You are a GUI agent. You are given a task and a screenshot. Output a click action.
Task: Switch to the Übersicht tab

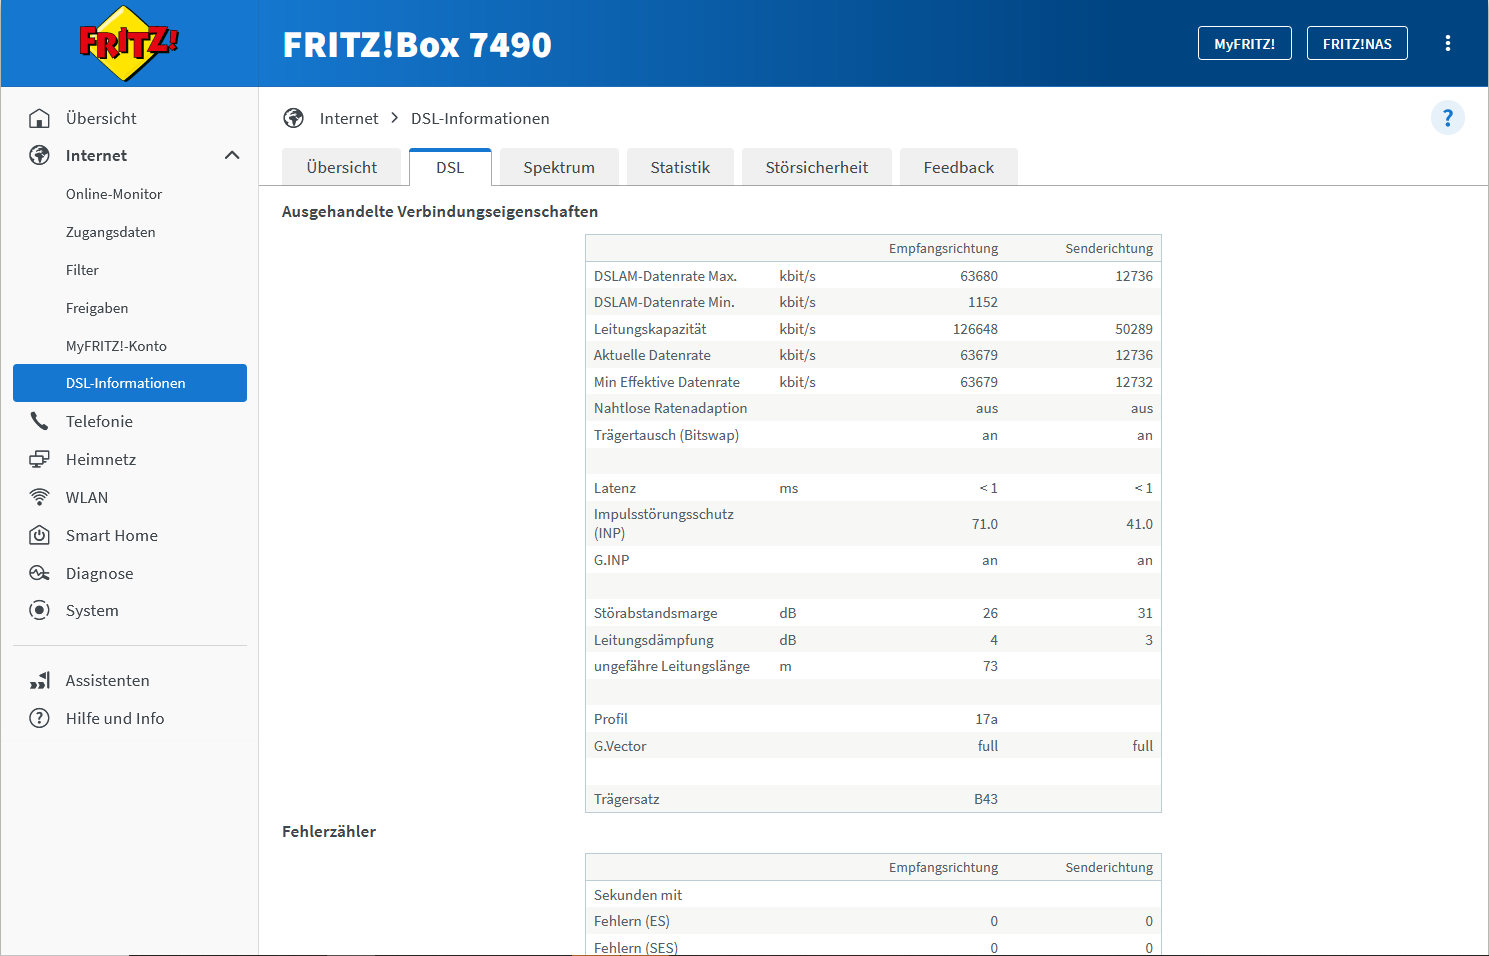[x=342, y=167]
